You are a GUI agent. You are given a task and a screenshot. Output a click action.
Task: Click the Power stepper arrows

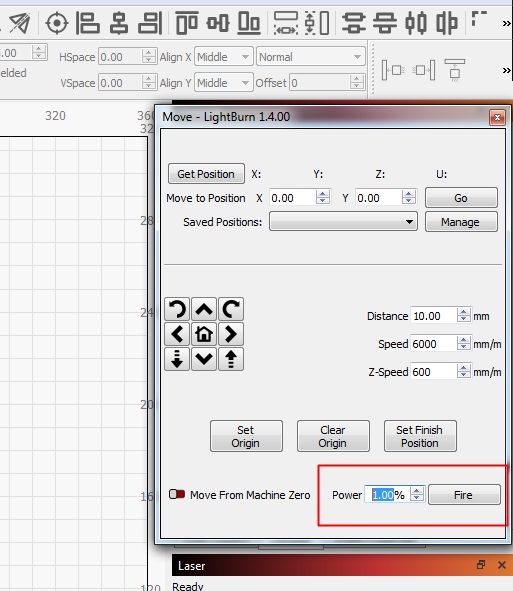417,494
